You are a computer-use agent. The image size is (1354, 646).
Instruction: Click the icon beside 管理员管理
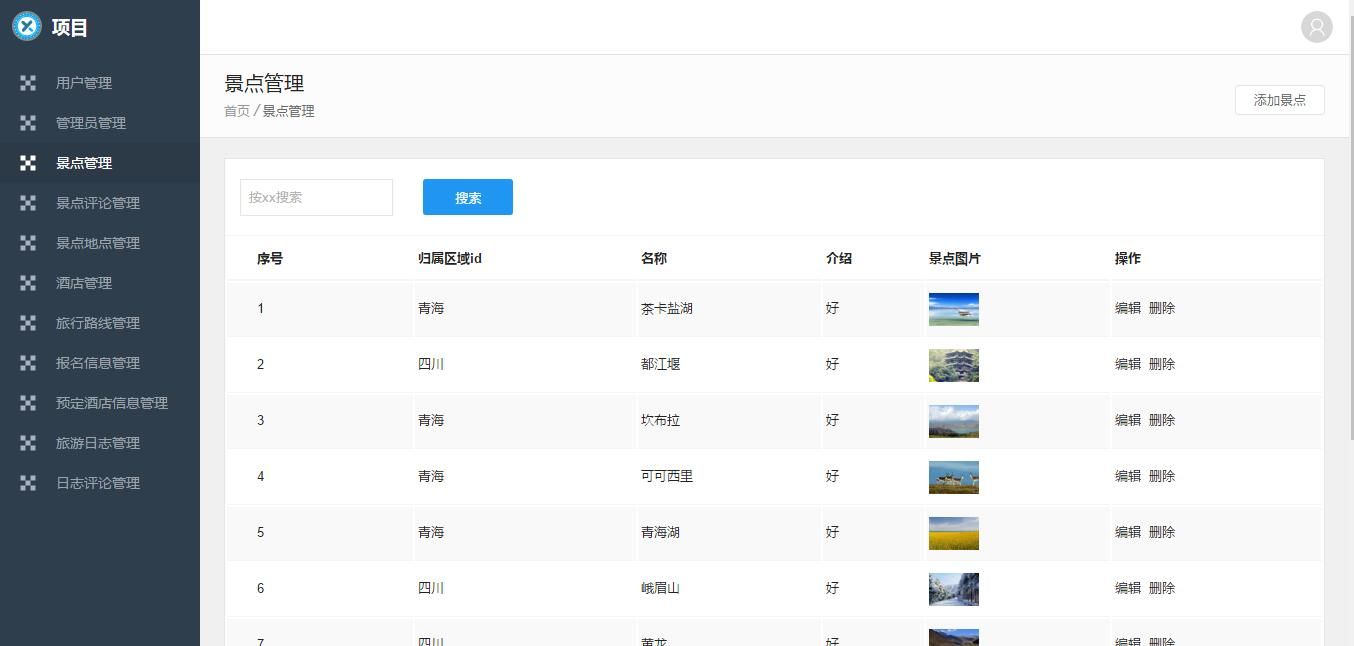point(28,123)
